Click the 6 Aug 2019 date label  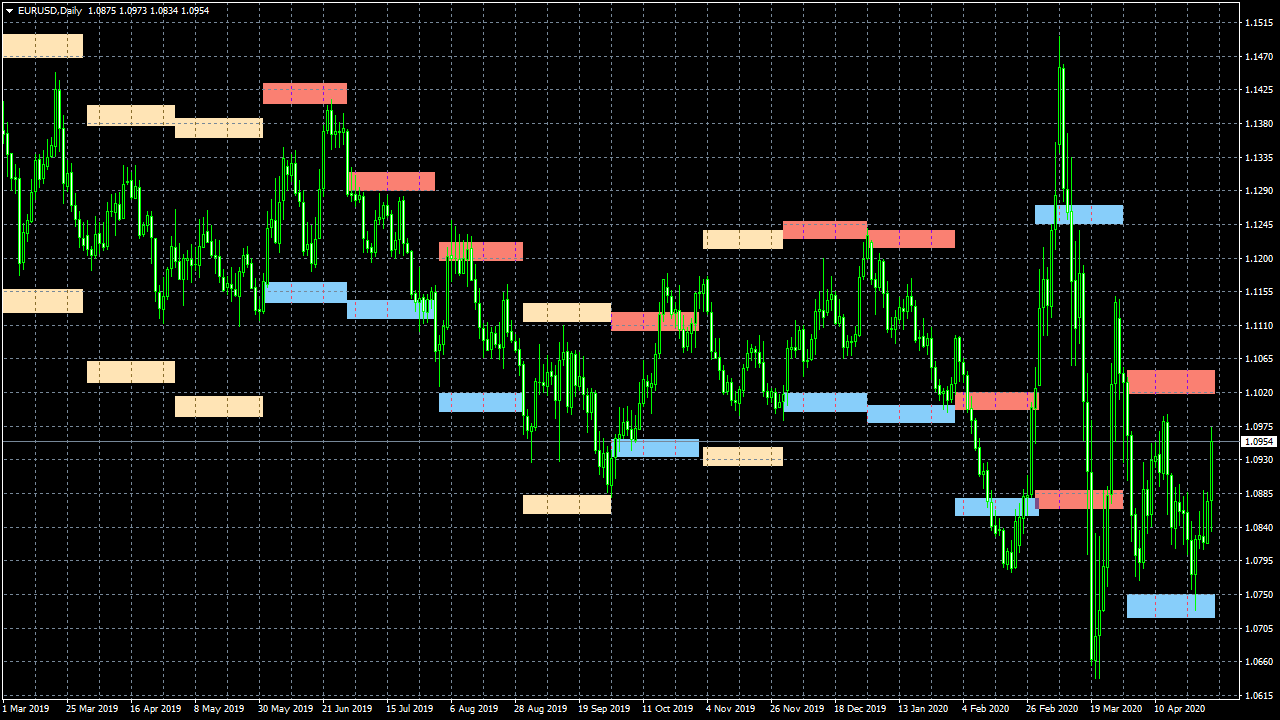tap(474, 709)
